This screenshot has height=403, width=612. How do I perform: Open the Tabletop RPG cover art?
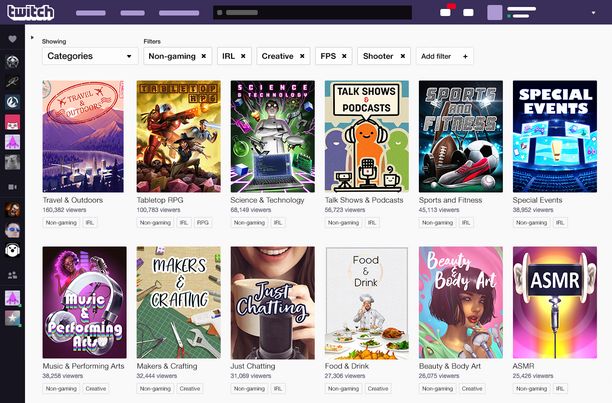tap(178, 136)
